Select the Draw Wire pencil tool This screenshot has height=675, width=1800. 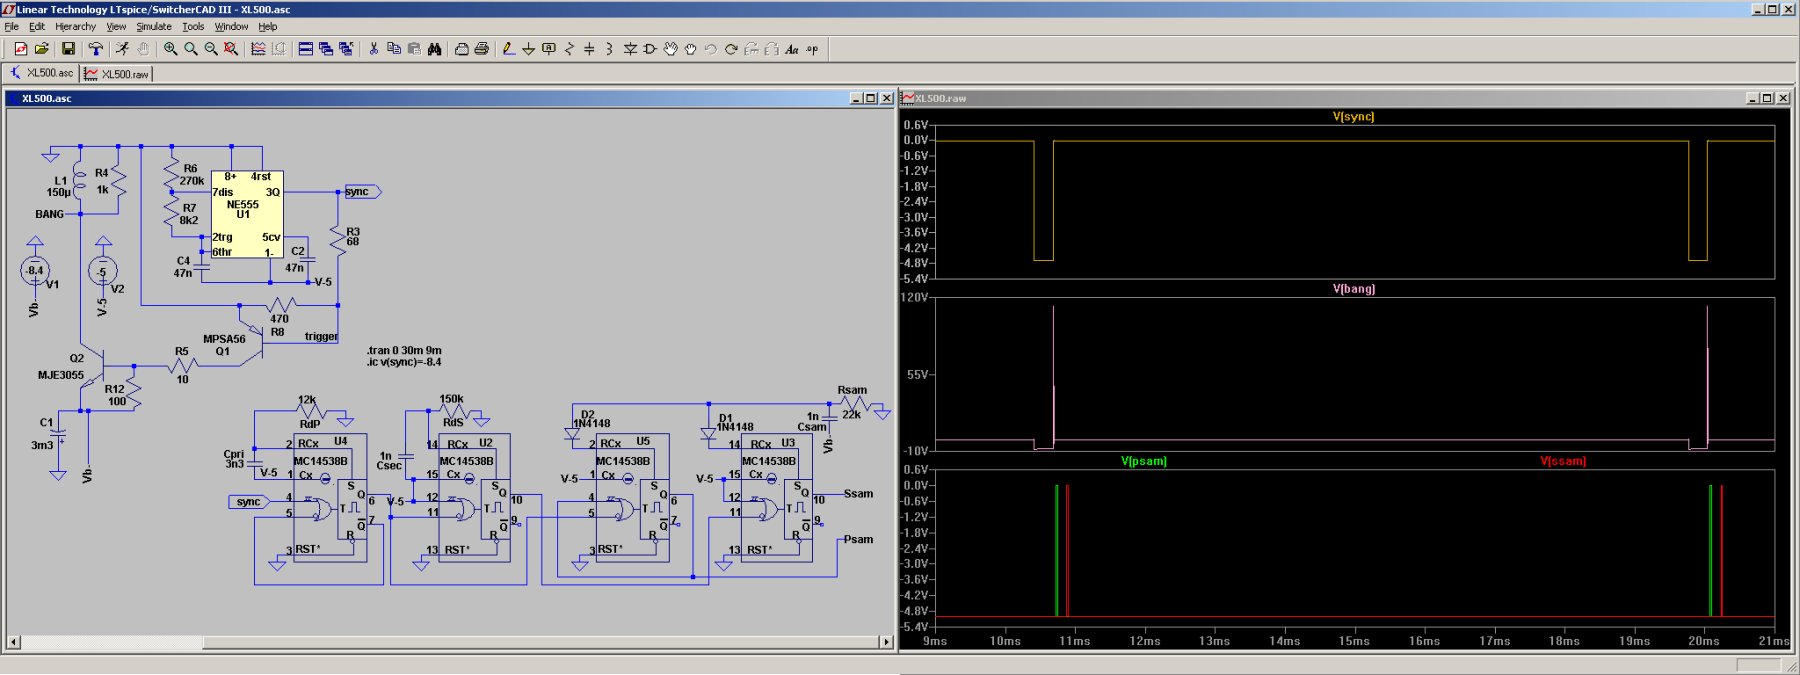click(508, 49)
